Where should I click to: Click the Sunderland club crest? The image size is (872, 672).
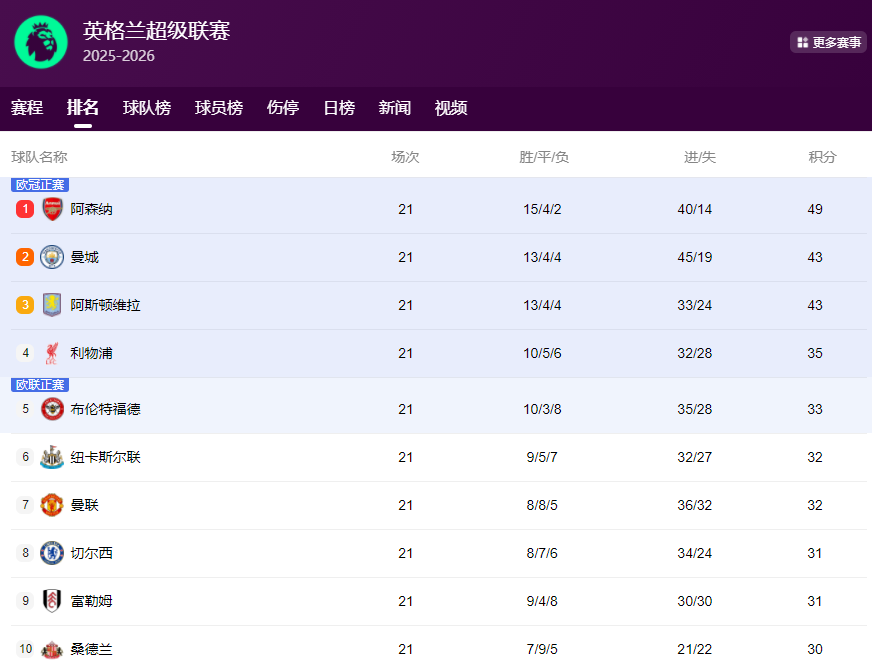point(52,649)
